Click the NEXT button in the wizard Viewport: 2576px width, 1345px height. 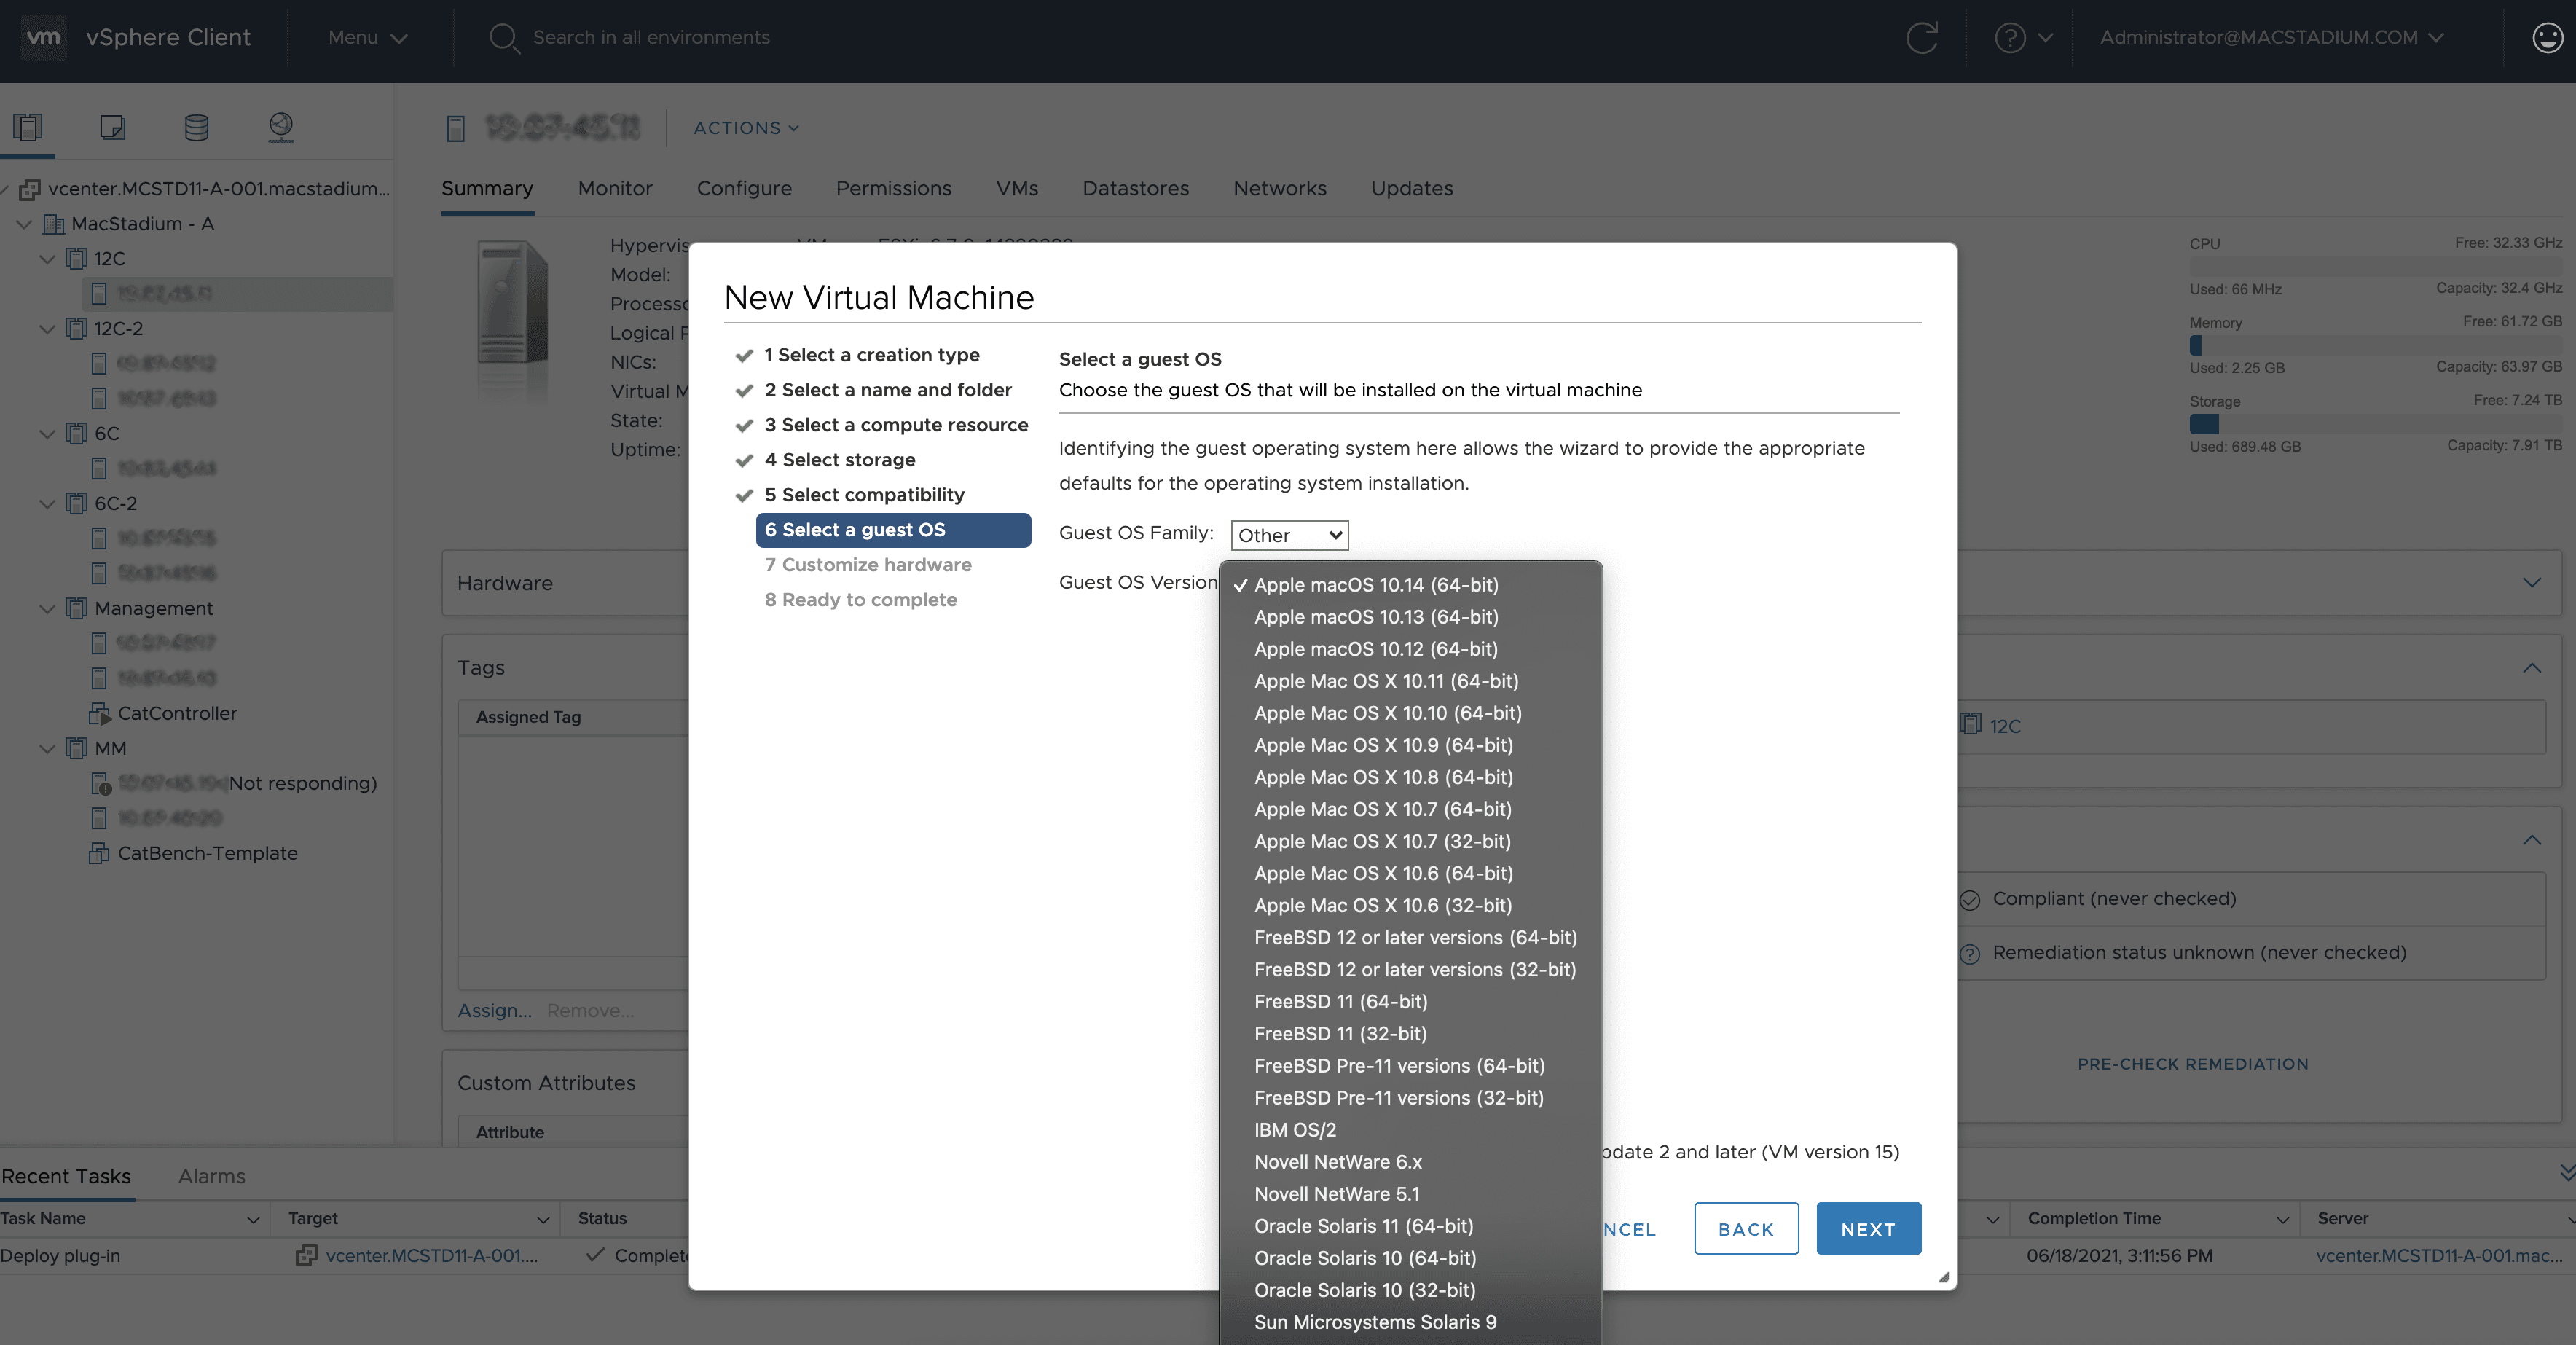click(1868, 1229)
